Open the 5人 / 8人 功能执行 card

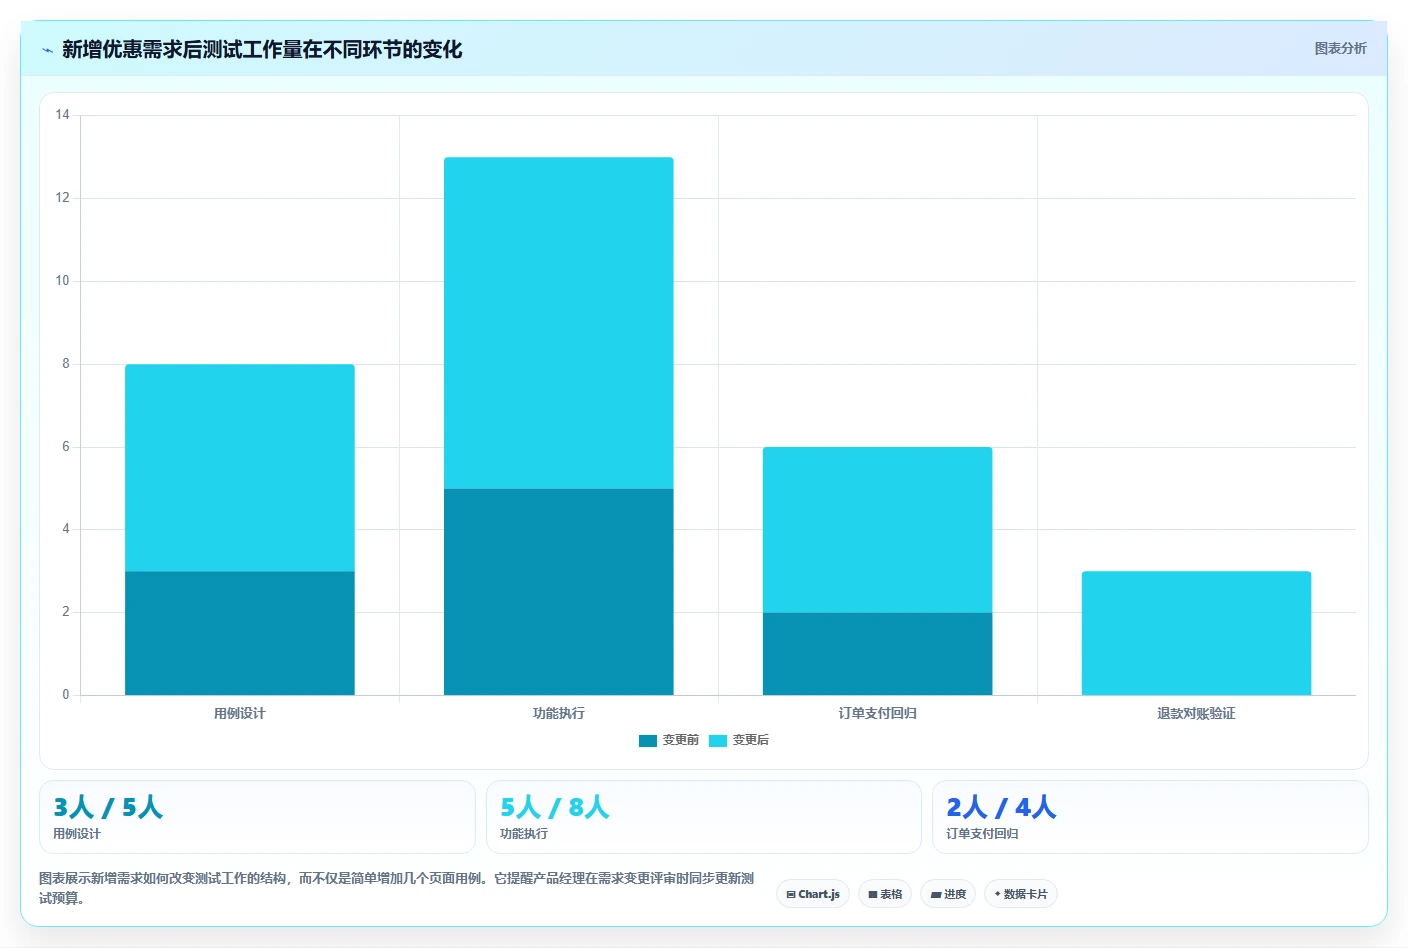coord(704,817)
